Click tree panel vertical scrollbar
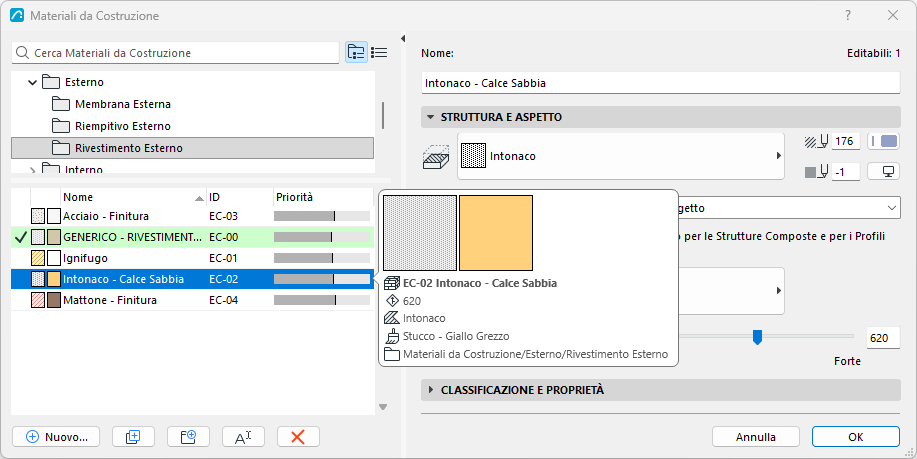 [383, 115]
